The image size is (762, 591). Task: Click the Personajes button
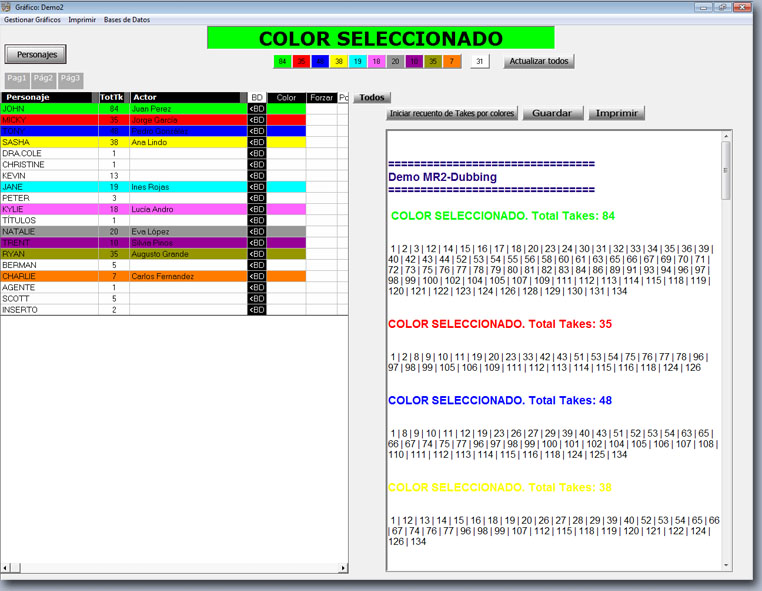click(35, 54)
